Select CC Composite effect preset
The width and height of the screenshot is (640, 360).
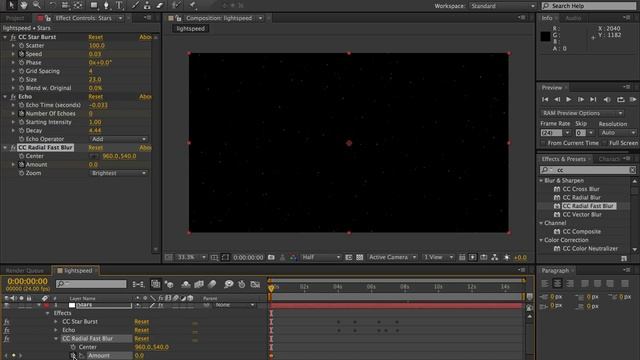[581, 231]
